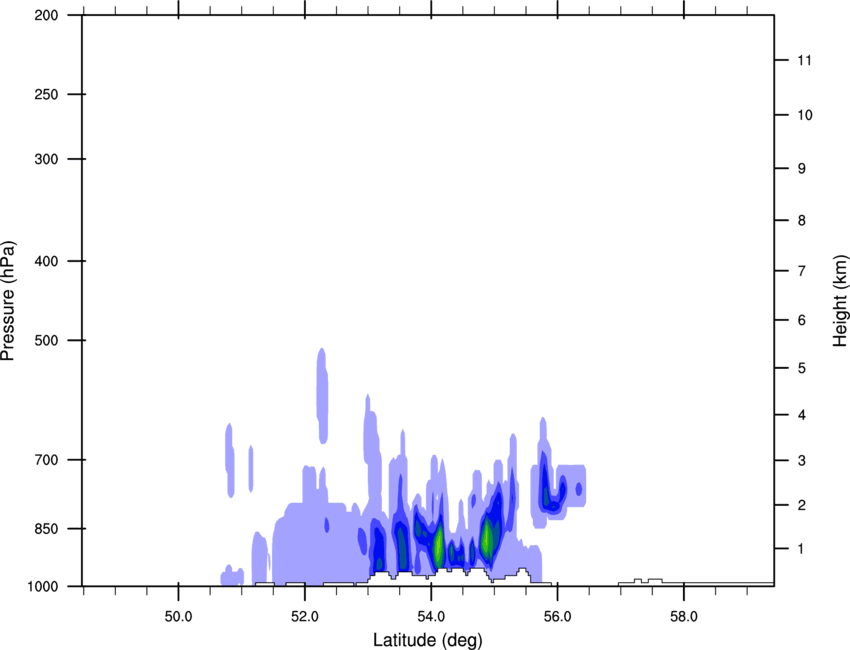The height and width of the screenshot is (650, 850).
Task: Click the 50.0 latitude tick label
Action: click(178, 617)
